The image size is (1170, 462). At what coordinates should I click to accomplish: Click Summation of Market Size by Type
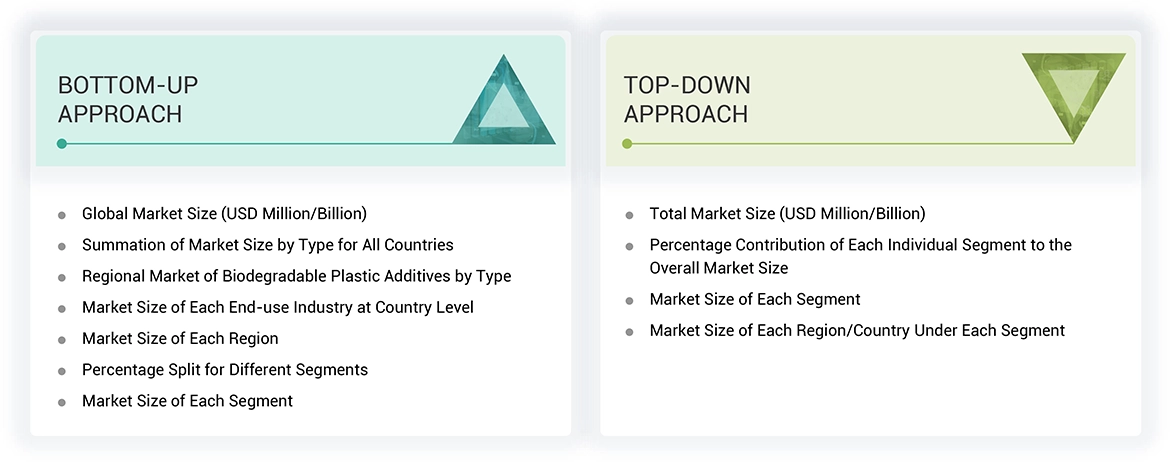[267, 245]
